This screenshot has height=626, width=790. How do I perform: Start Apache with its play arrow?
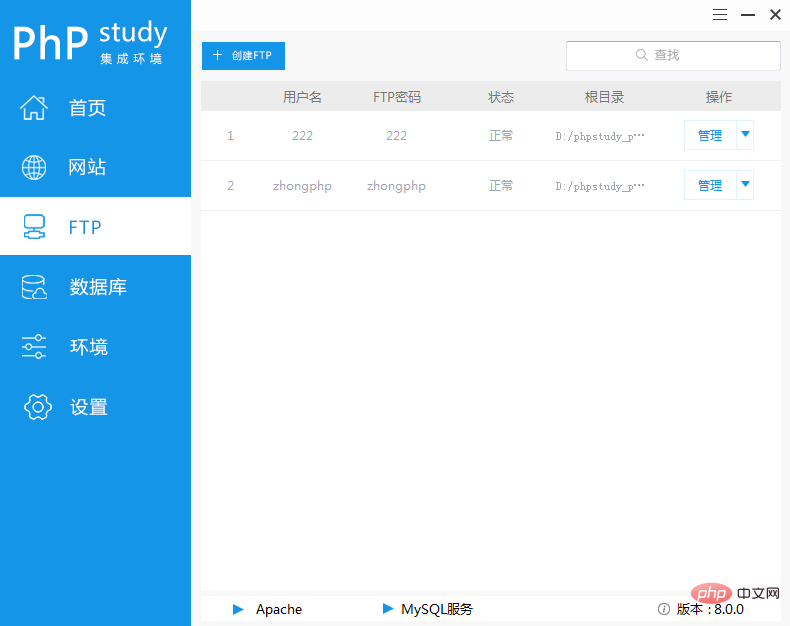coord(238,609)
